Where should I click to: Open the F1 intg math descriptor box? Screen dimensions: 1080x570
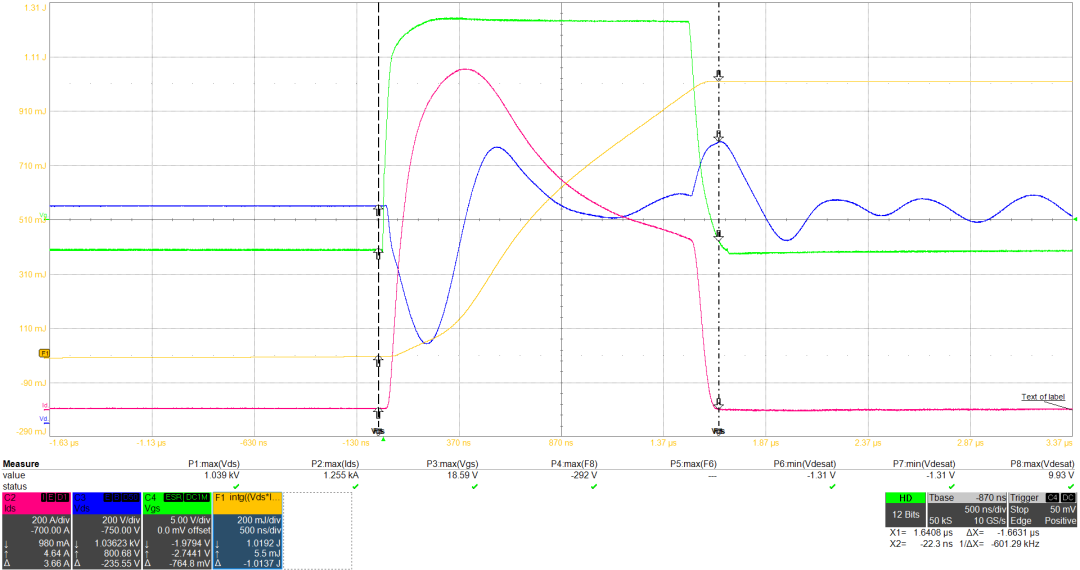click(x=247, y=530)
